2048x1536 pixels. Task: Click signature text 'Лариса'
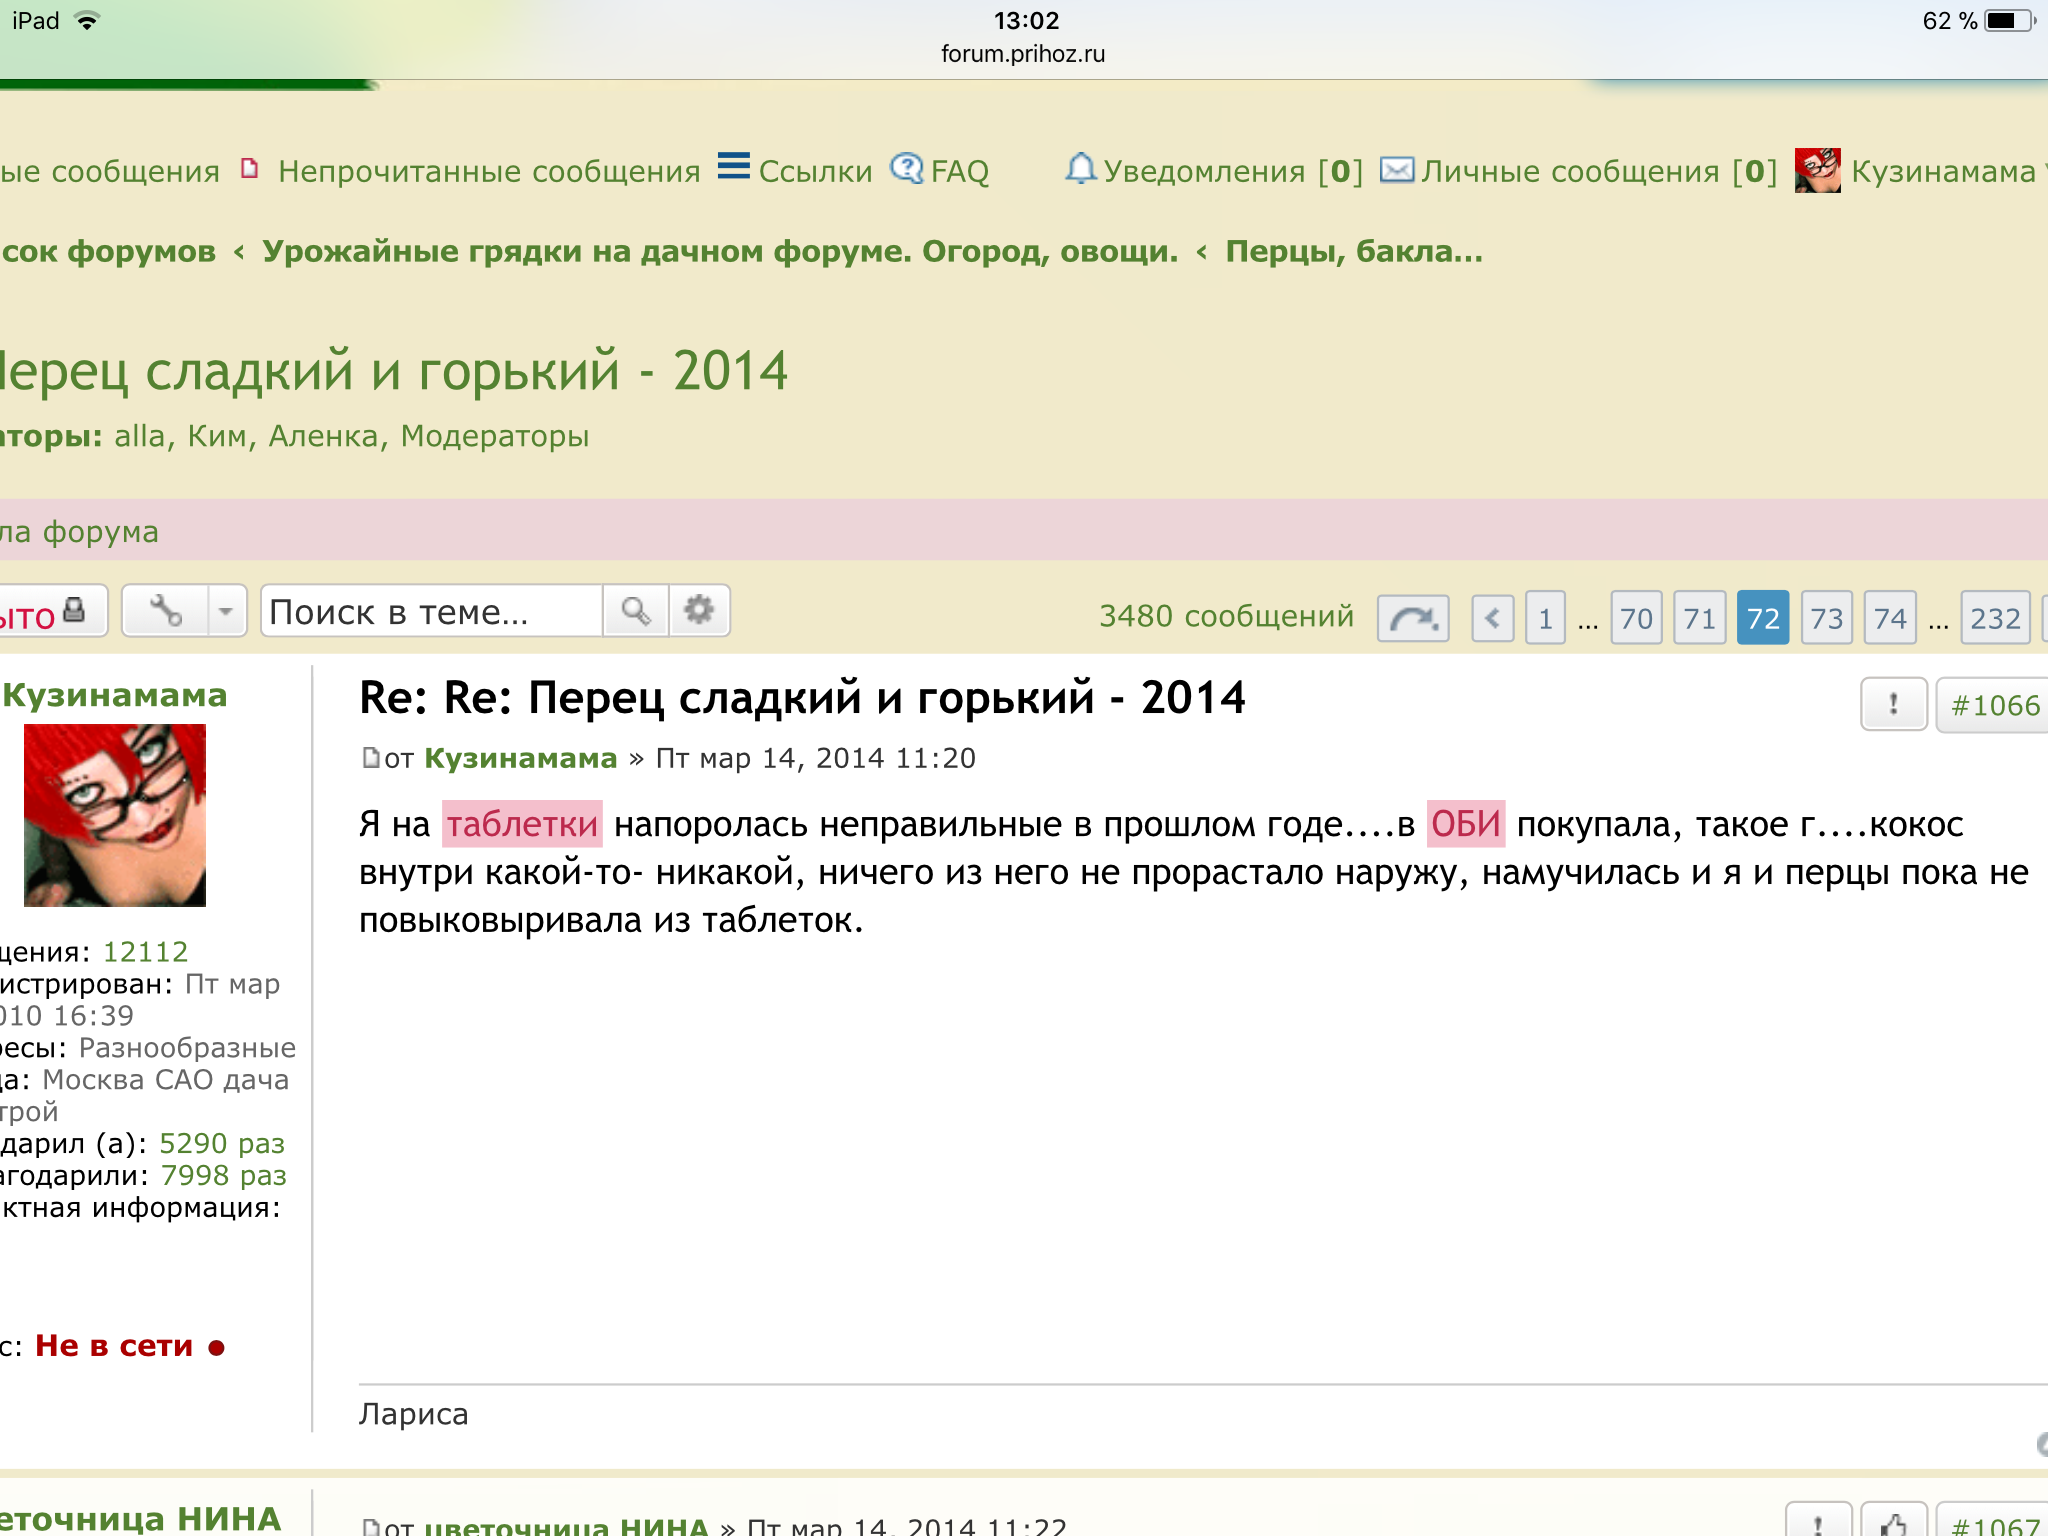pos(414,1414)
